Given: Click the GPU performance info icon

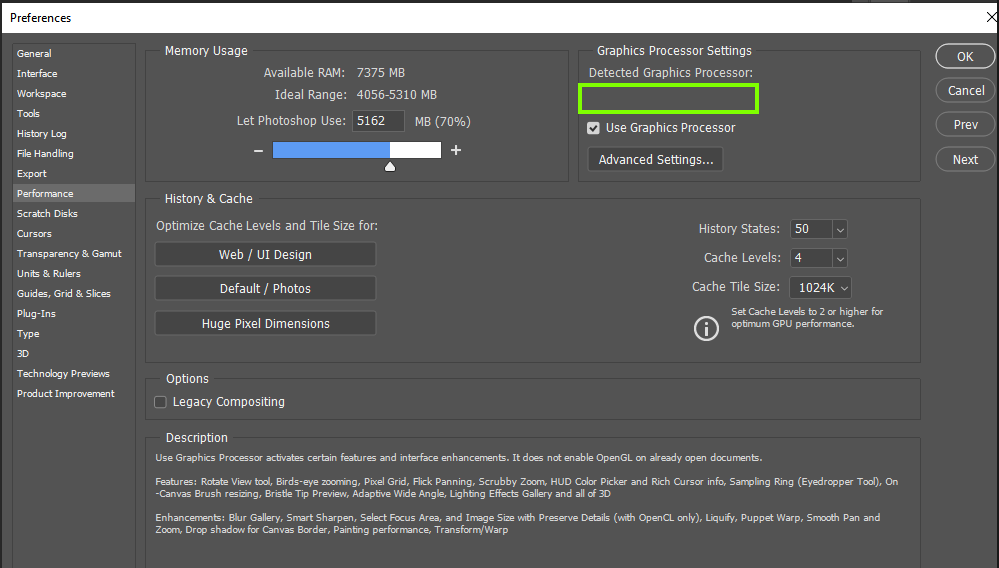Looking at the screenshot, I should [706, 329].
